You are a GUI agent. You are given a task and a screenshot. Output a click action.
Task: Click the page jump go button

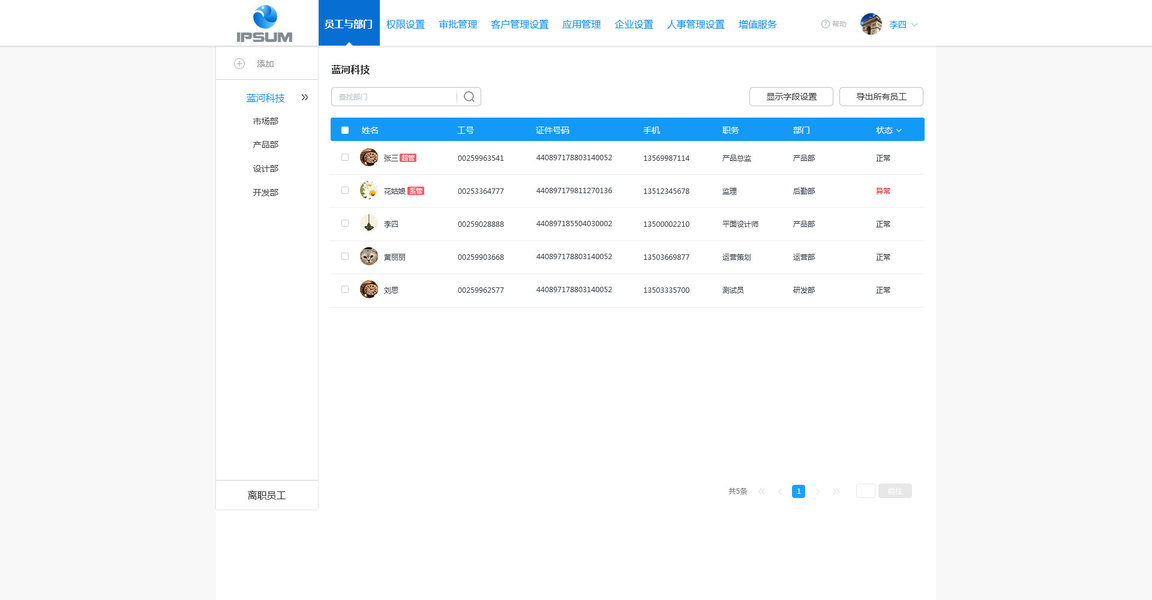point(895,491)
